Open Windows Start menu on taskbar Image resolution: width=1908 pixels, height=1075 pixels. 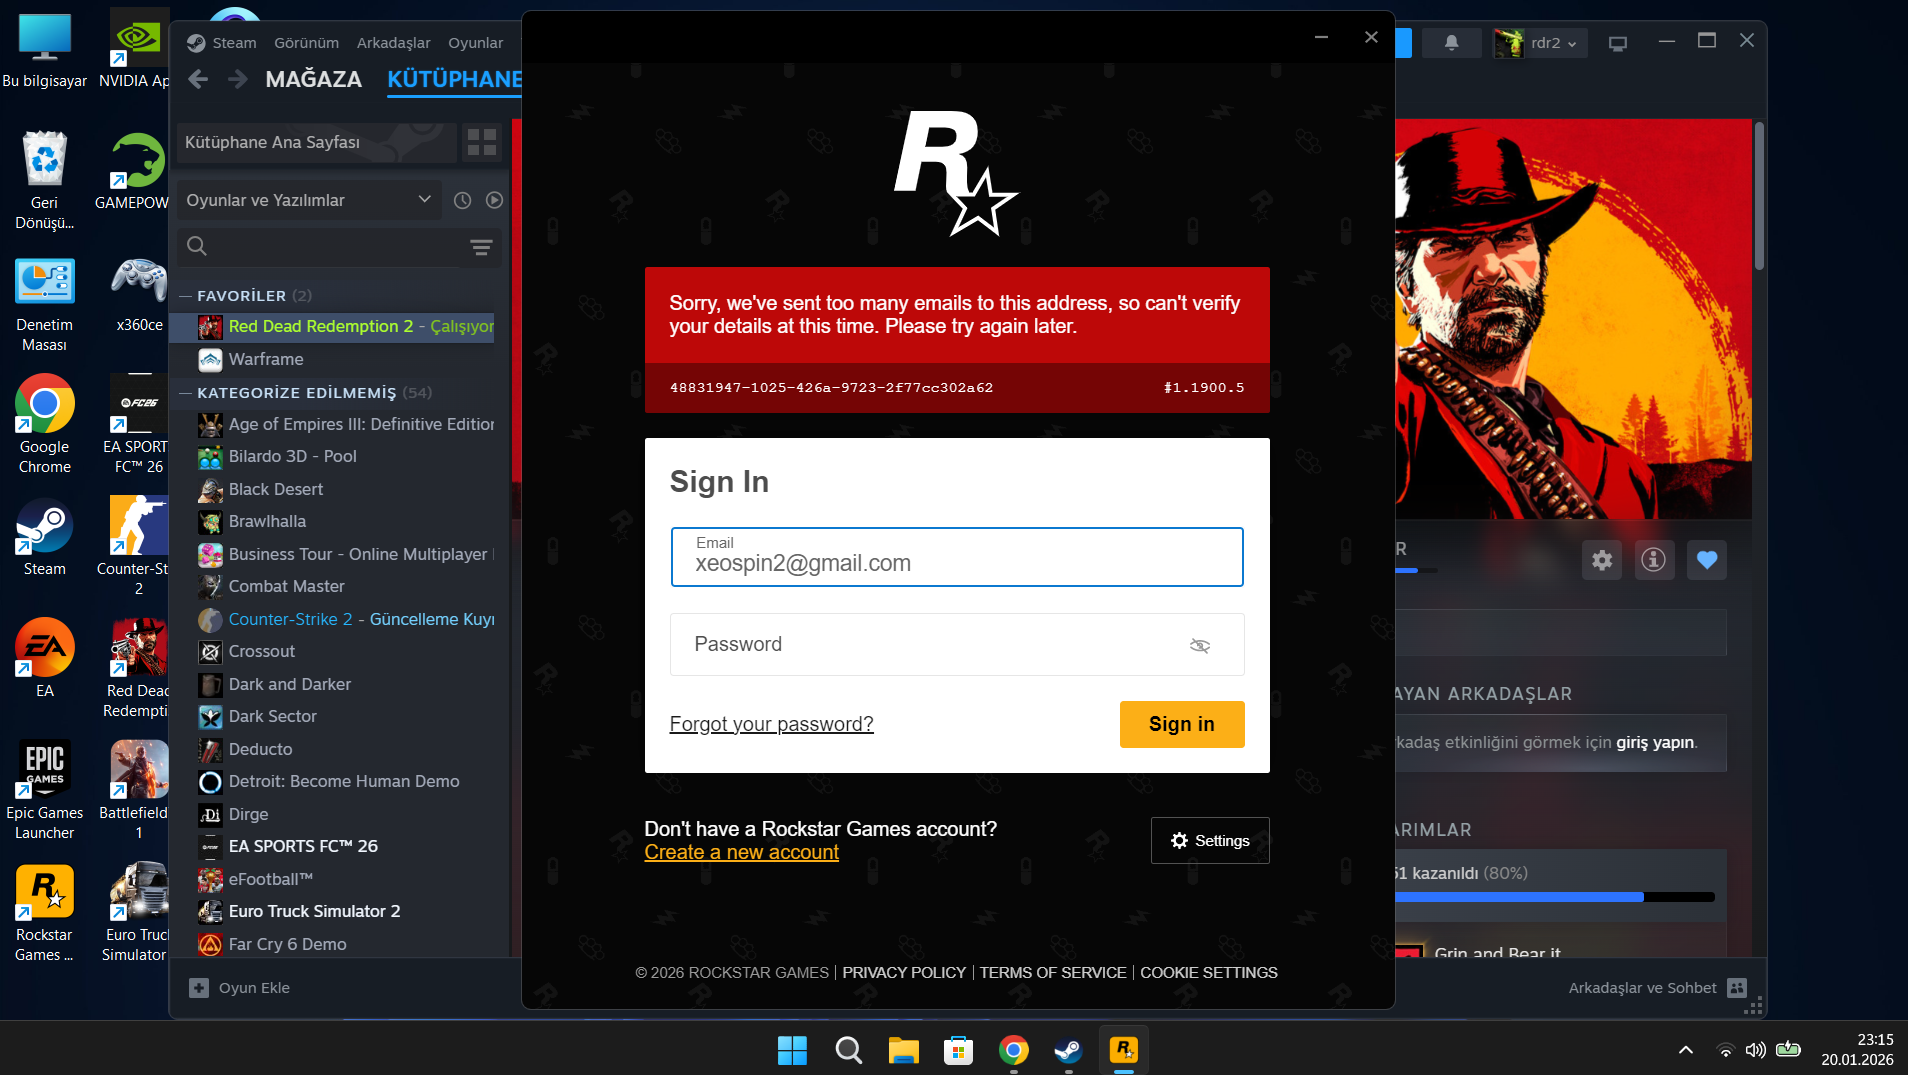point(792,1050)
